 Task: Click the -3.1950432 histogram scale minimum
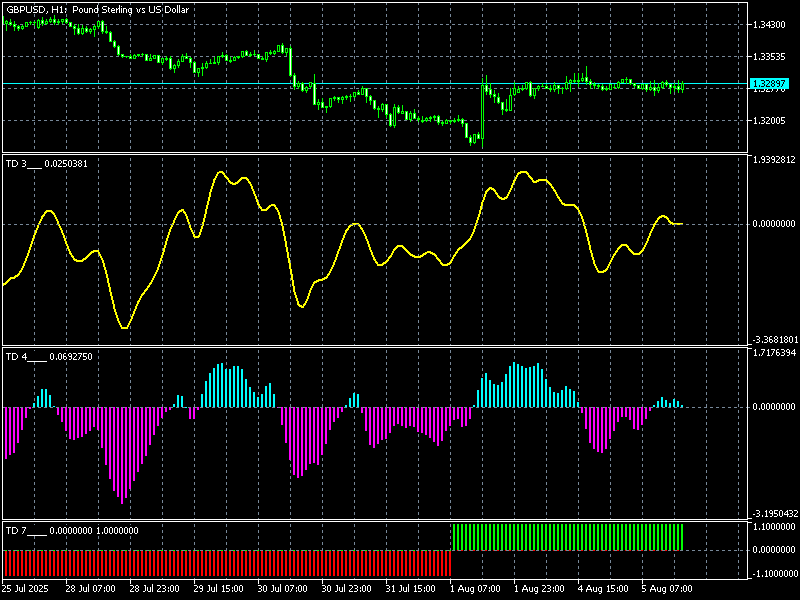pyautogui.click(x=773, y=513)
